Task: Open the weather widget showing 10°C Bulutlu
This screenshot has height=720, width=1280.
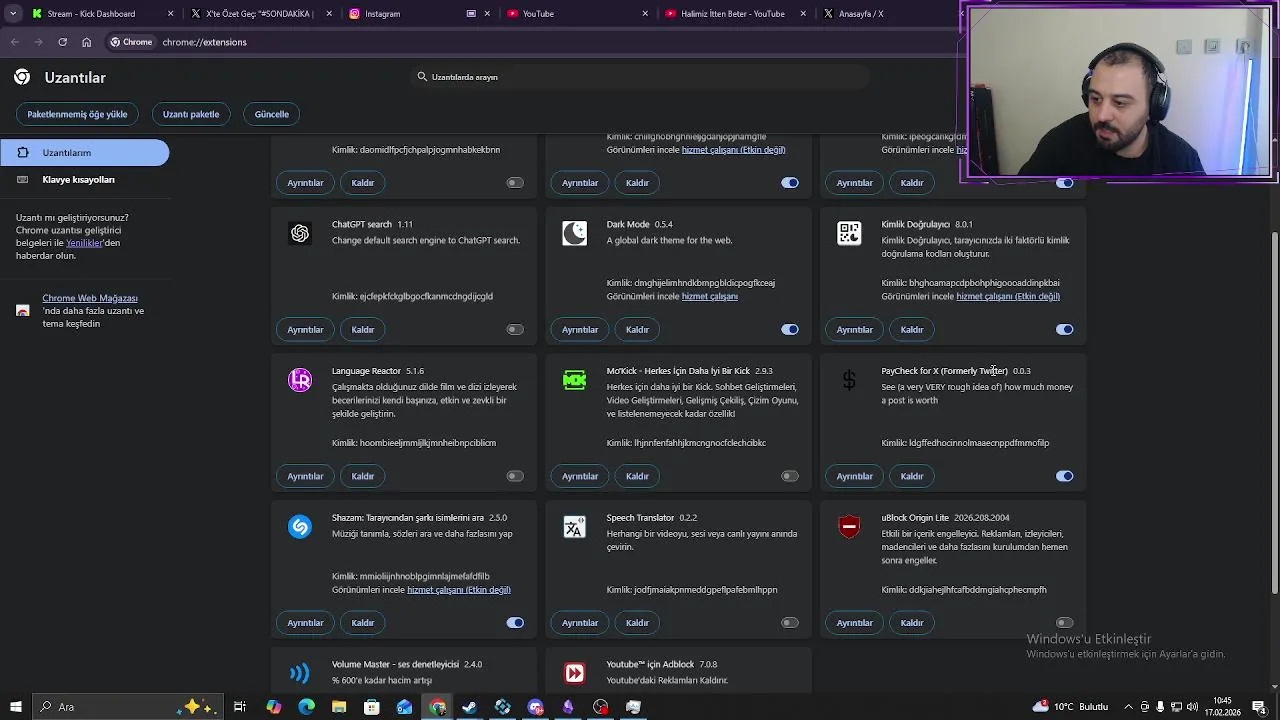Action: 1069,707
